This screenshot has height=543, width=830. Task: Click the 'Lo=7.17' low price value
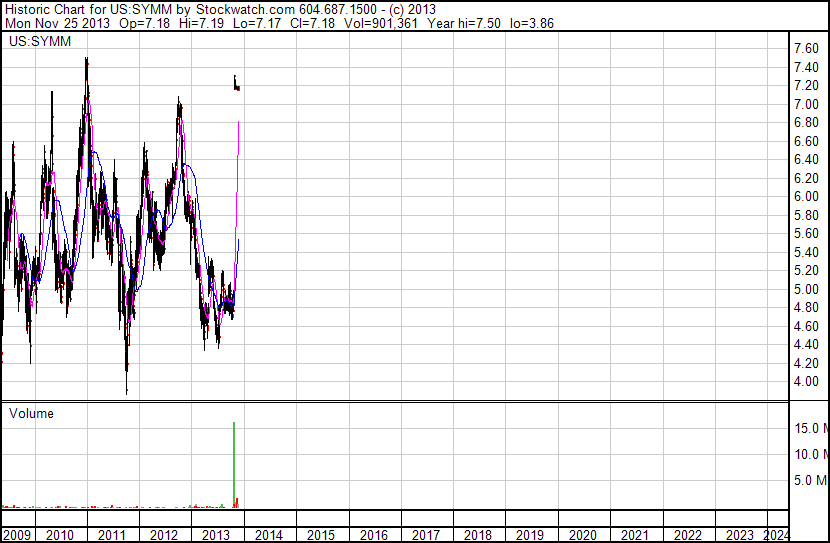click(257, 23)
